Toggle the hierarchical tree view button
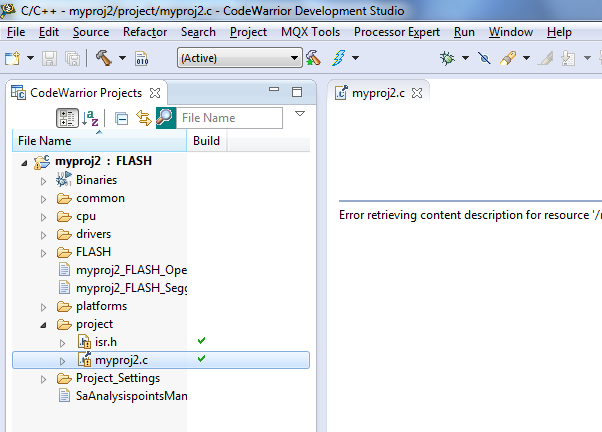Viewport: 602px width, 432px height. [67, 118]
